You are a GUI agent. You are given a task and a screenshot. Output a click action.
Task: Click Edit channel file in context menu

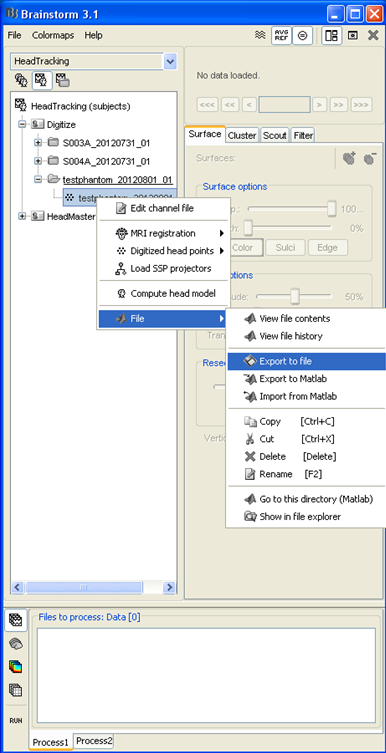pos(163,208)
